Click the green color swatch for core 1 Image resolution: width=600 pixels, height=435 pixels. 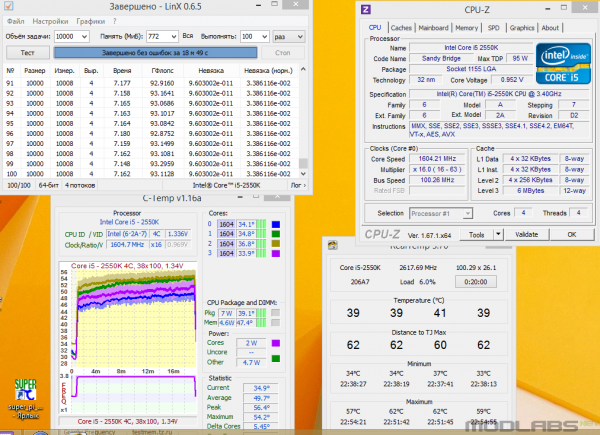click(x=276, y=234)
